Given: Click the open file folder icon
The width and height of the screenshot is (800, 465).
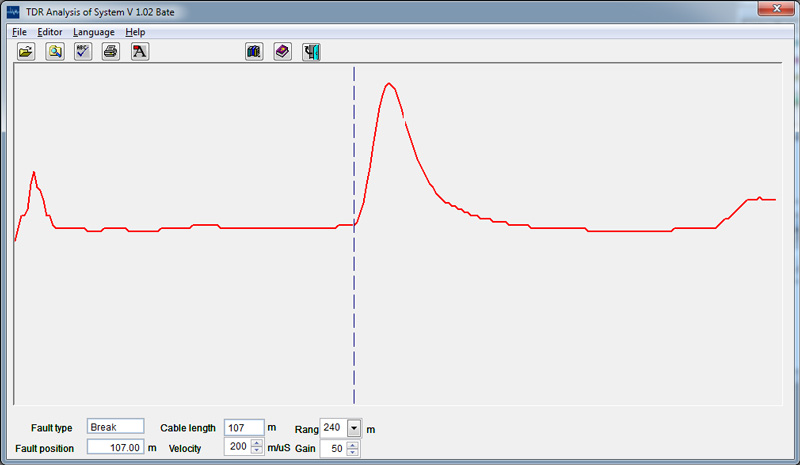Looking at the screenshot, I should (26, 51).
